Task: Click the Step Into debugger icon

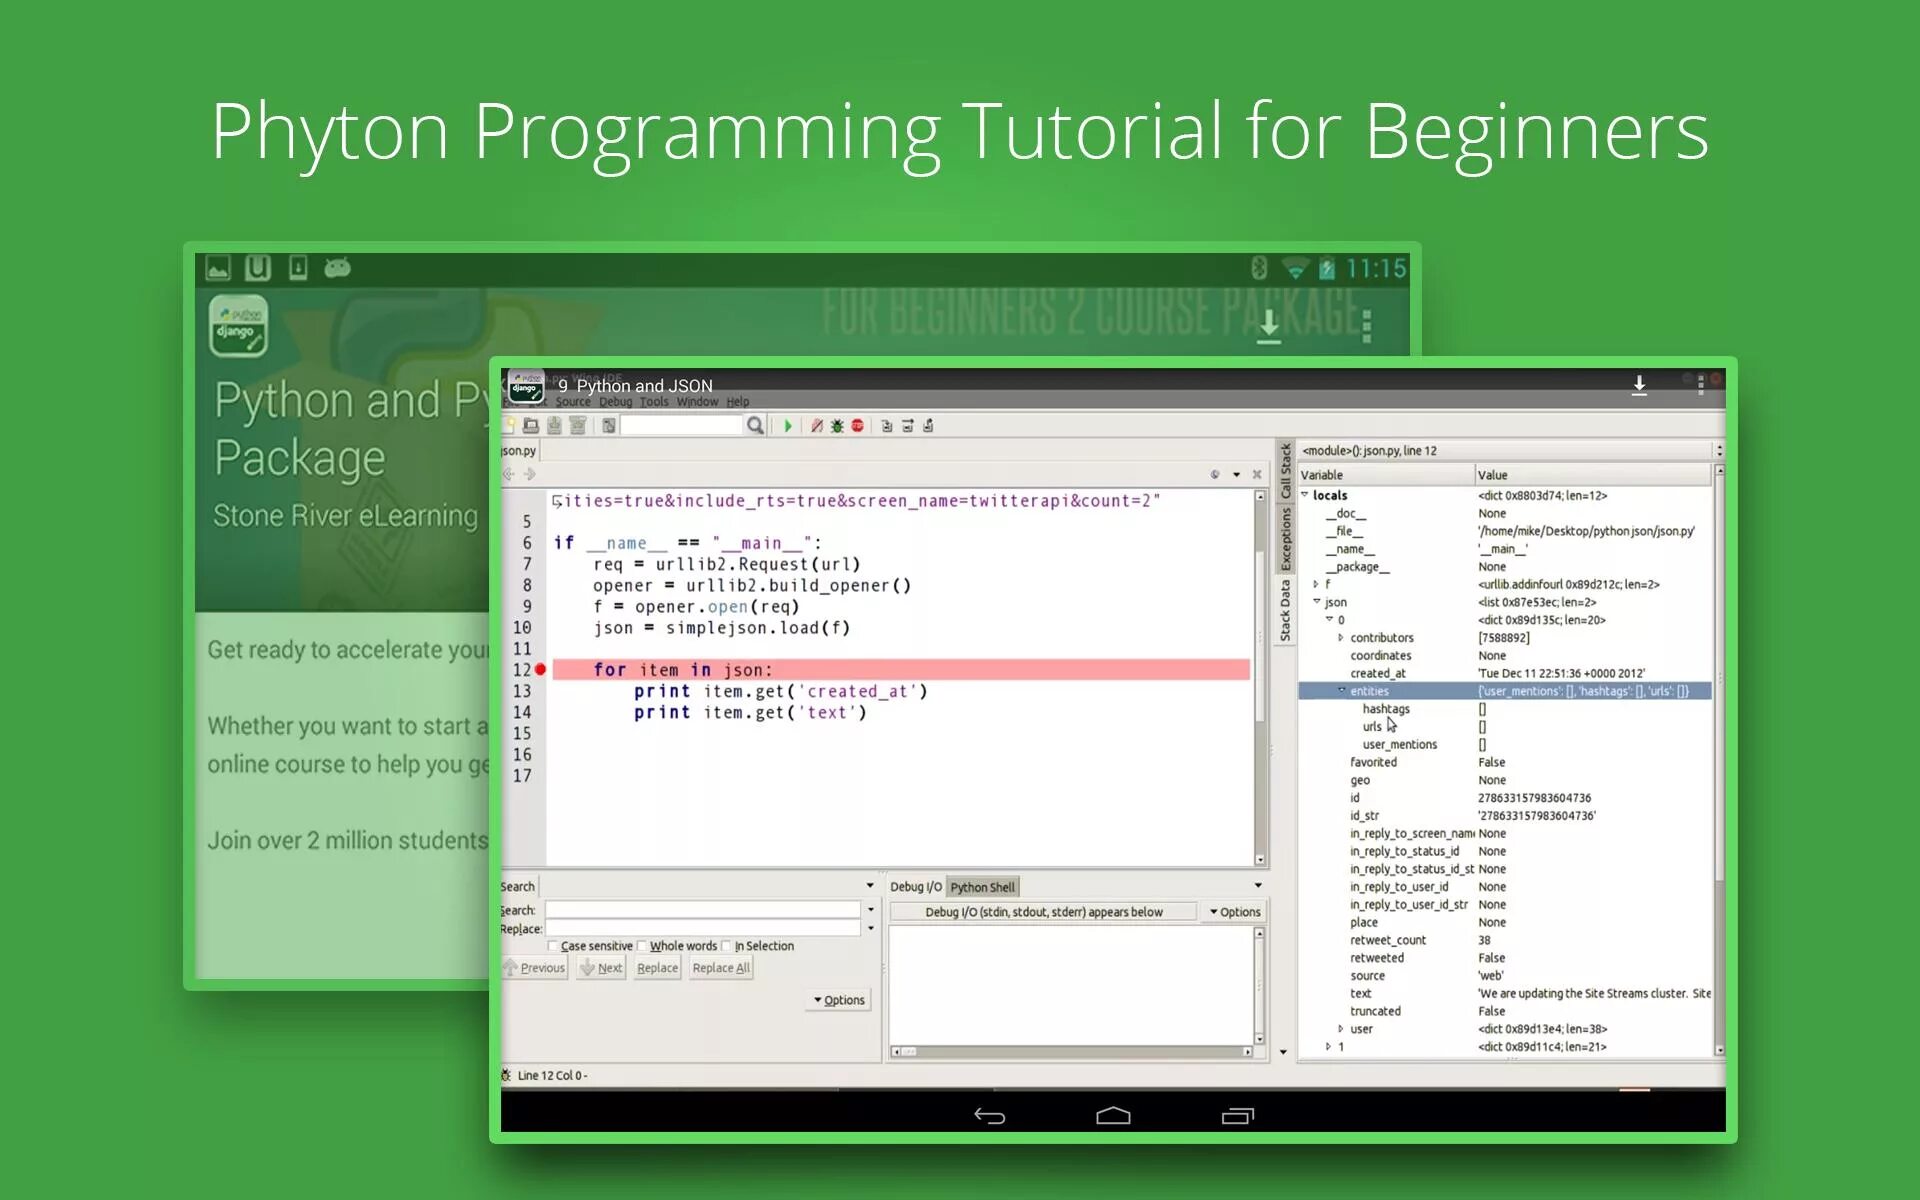Action: tap(886, 426)
